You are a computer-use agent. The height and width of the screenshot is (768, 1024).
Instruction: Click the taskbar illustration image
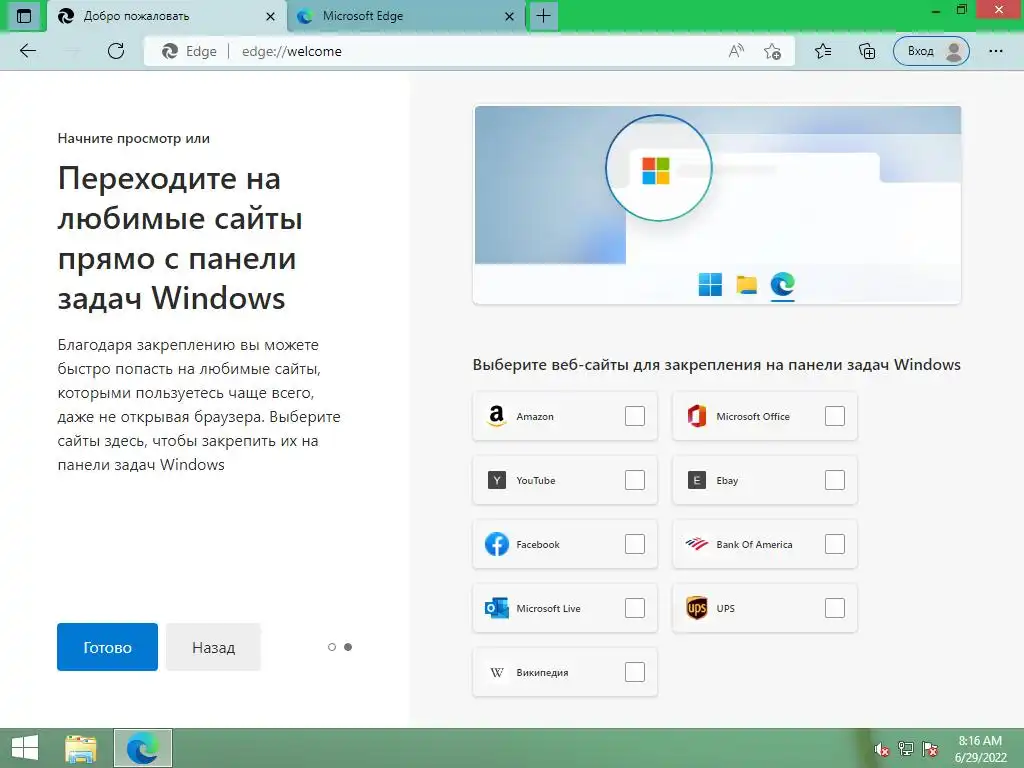(717, 205)
